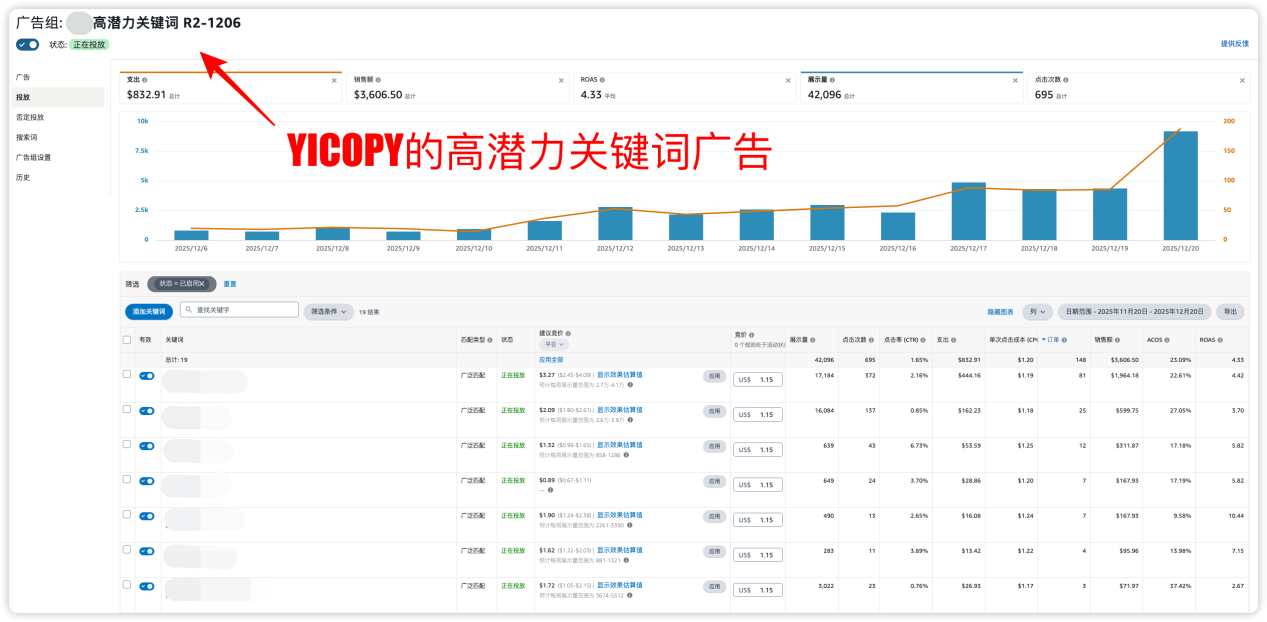The width and height of the screenshot is (1267, 622).
Task: Click info icon beside ROAS column header
Action: [1222, 340]
